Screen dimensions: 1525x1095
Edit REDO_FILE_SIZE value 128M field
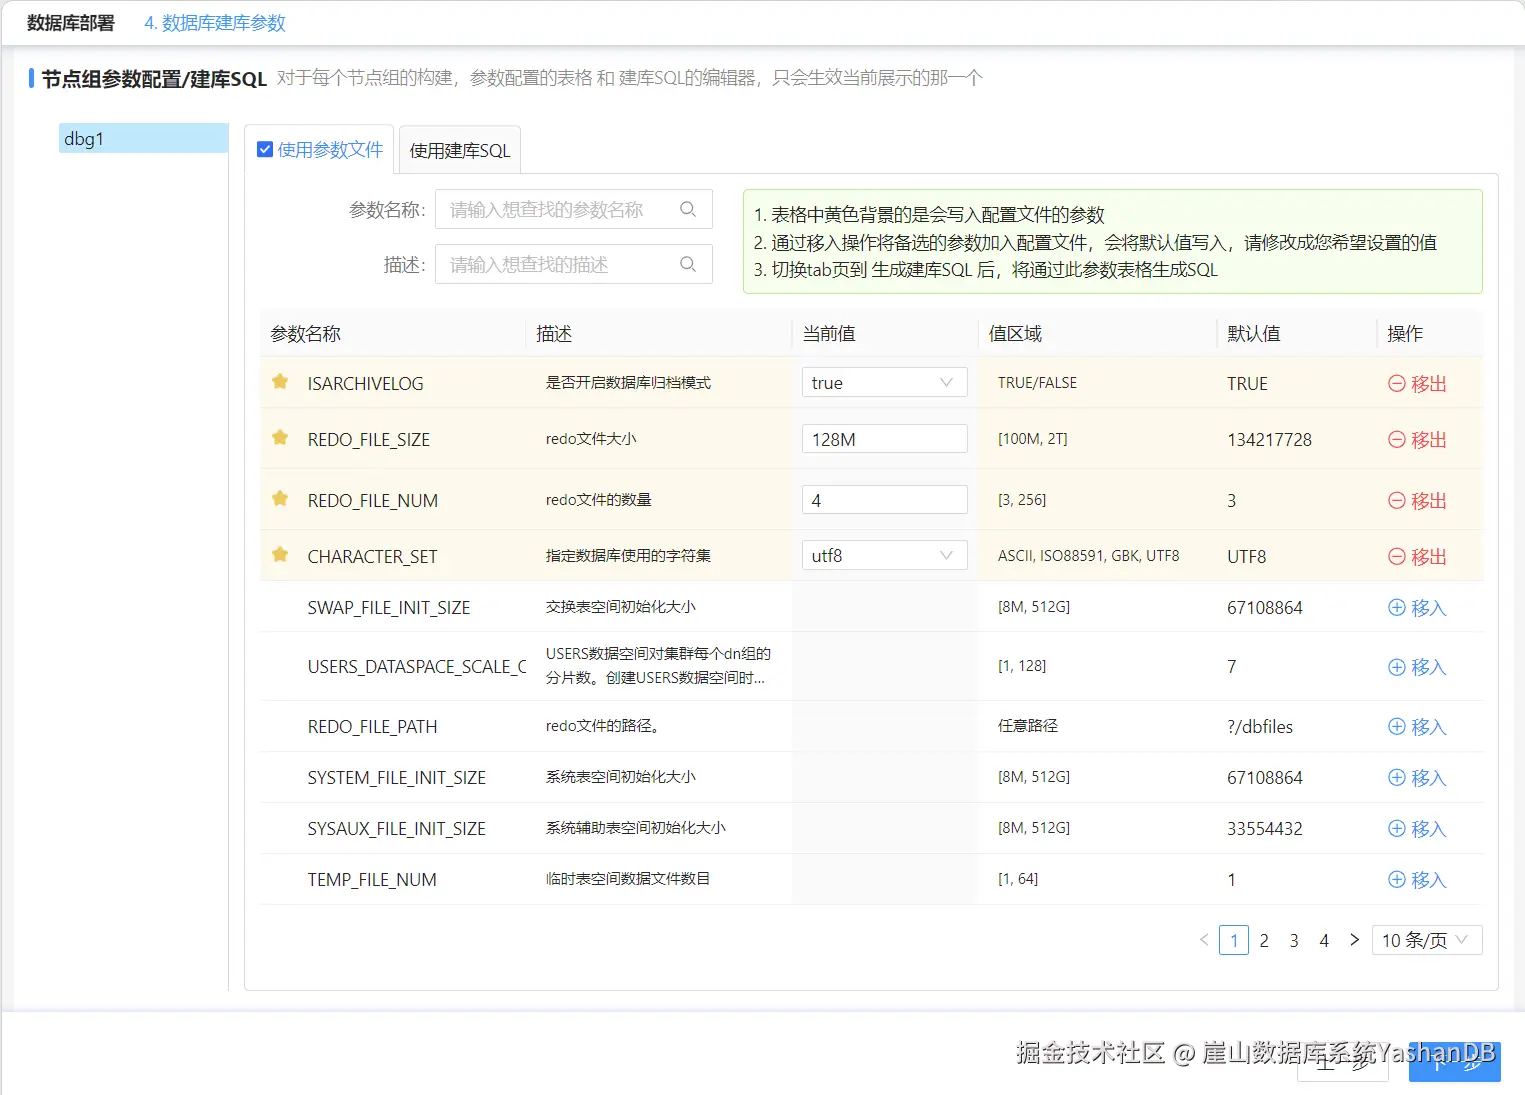pos(884,439)
